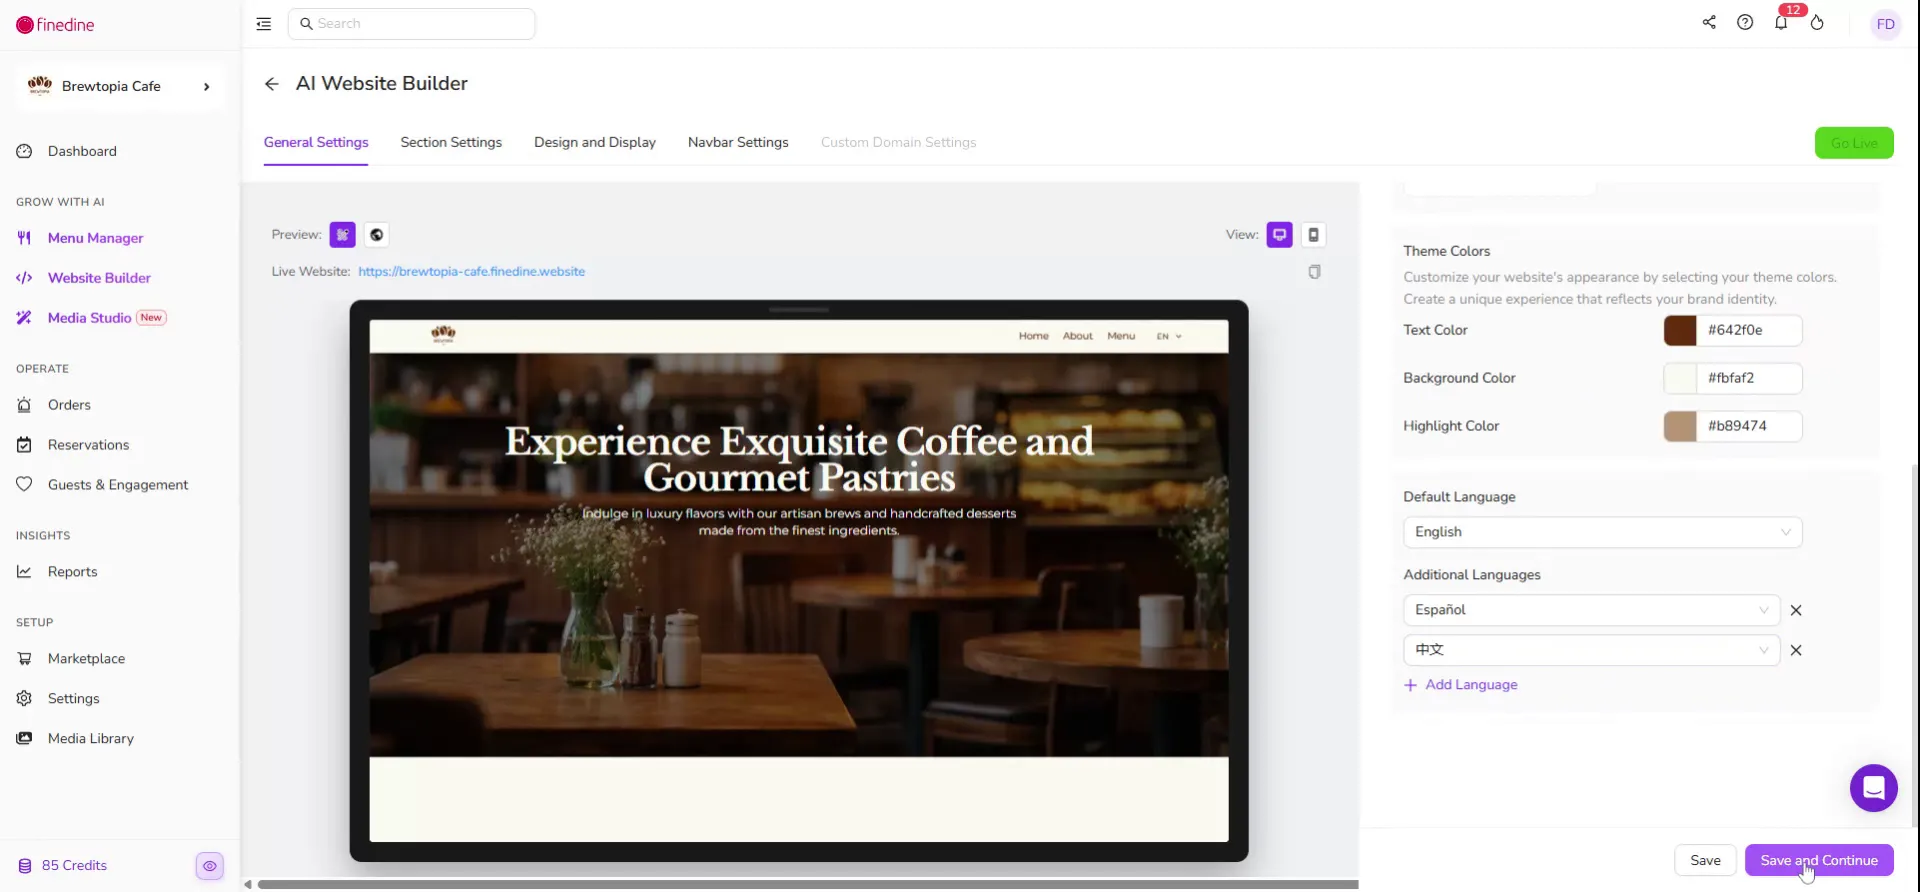Go back using the arrow beside AI Website Builder

pos(271,84)
